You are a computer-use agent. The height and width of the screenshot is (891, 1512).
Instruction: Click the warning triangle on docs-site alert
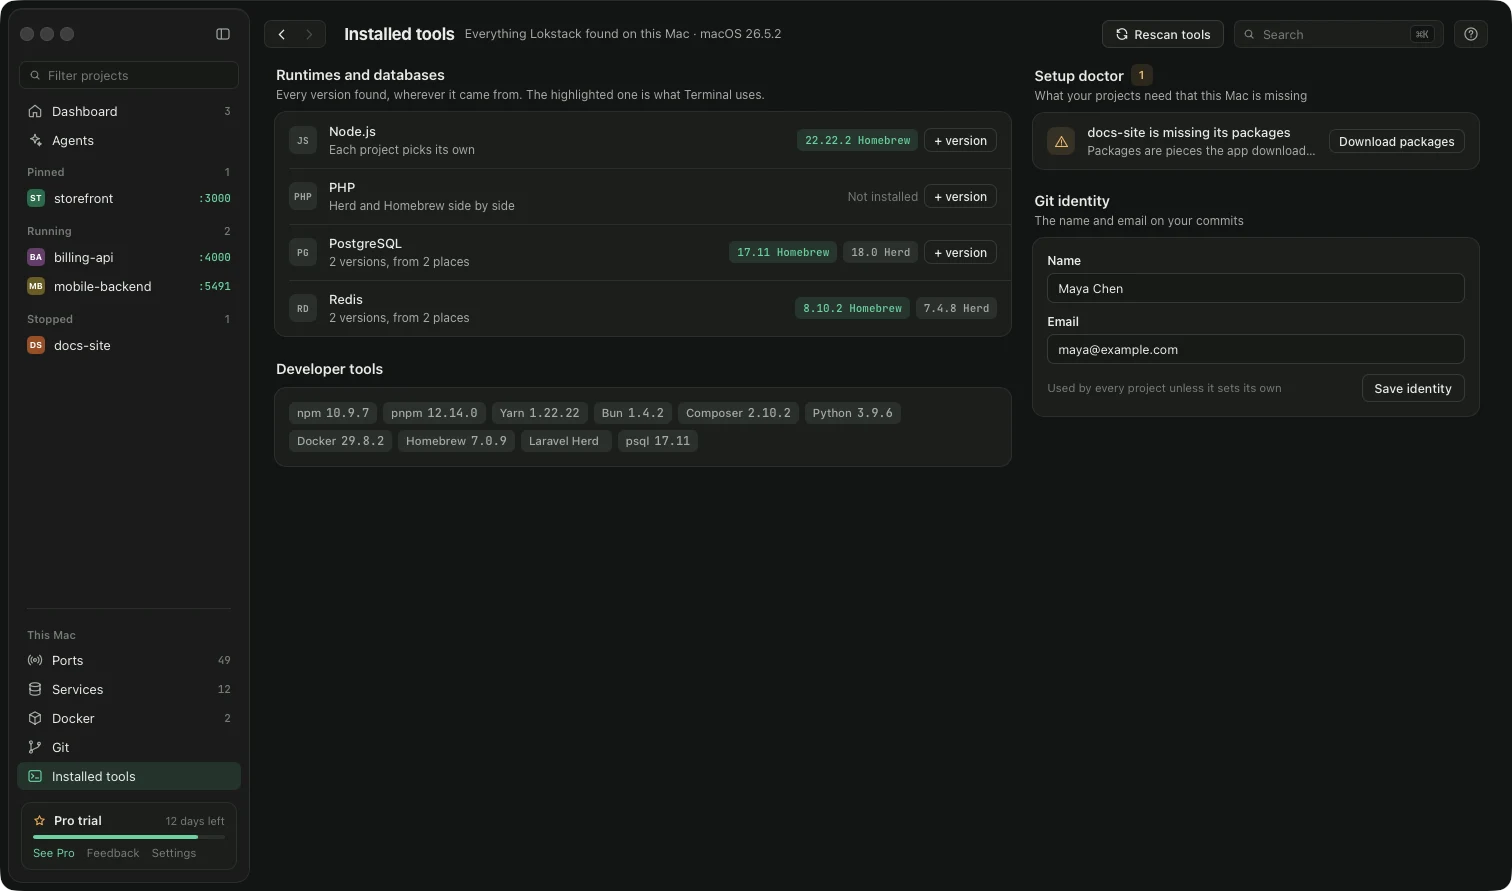point(1061,141)
